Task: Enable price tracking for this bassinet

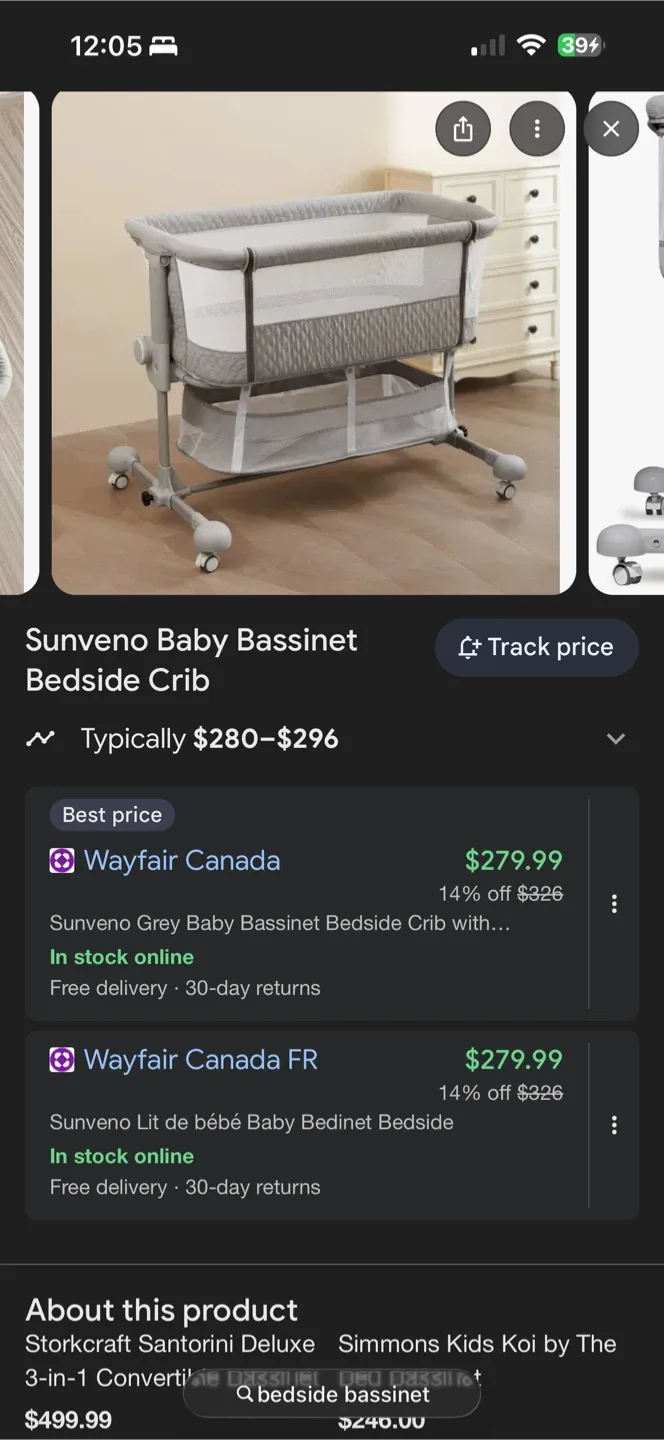Action: (536, 647)
